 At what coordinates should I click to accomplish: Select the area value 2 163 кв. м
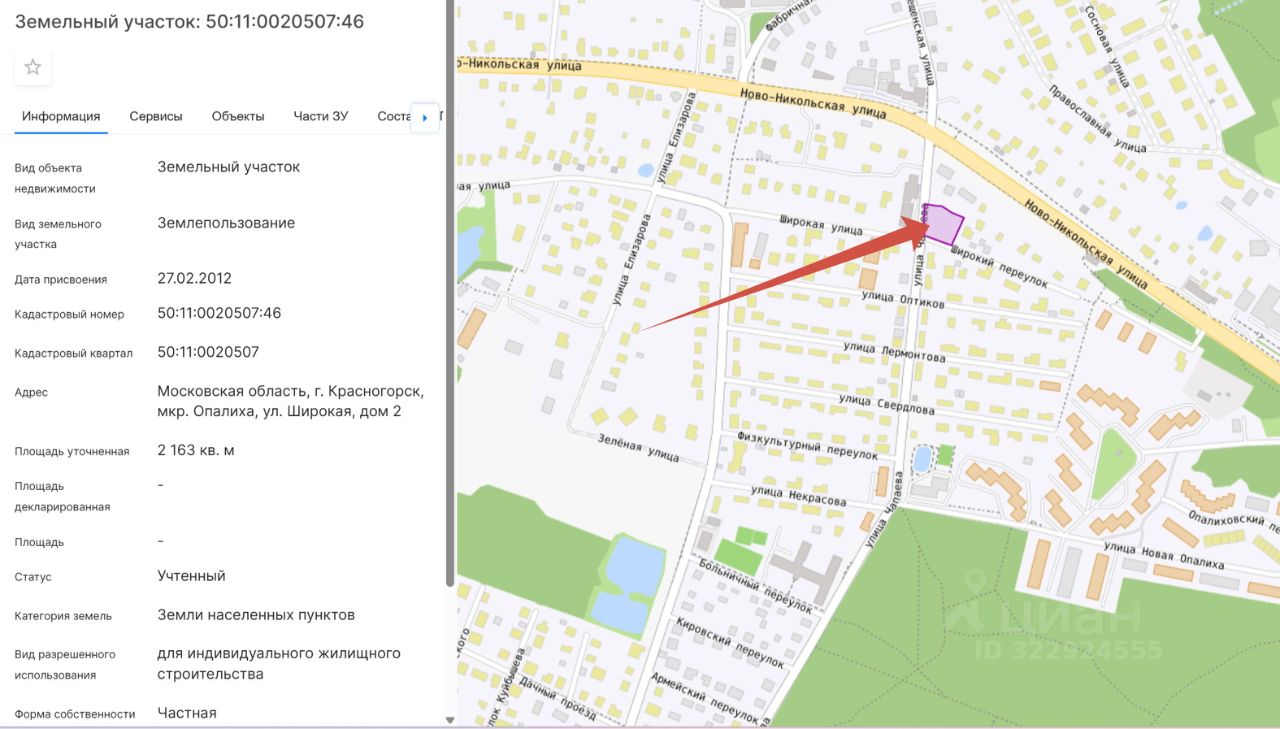tap(196, 450)
